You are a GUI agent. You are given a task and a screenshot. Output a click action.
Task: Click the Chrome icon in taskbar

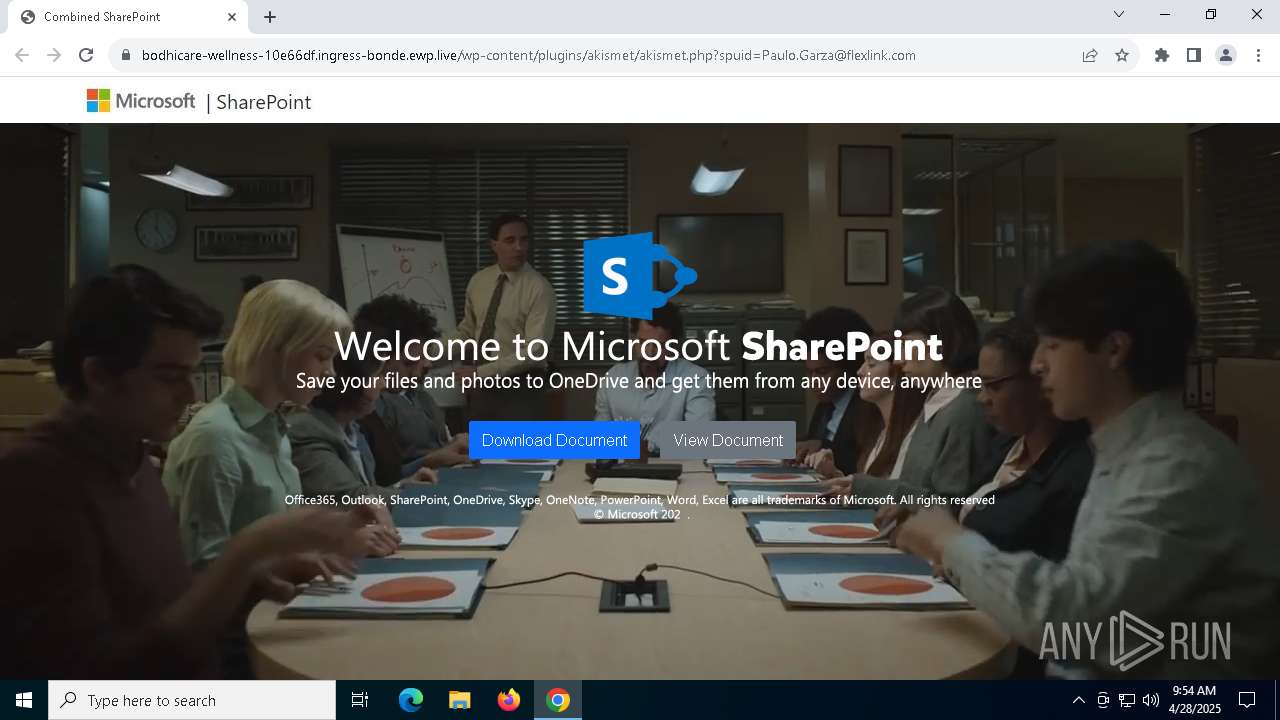tap(558, 700)
